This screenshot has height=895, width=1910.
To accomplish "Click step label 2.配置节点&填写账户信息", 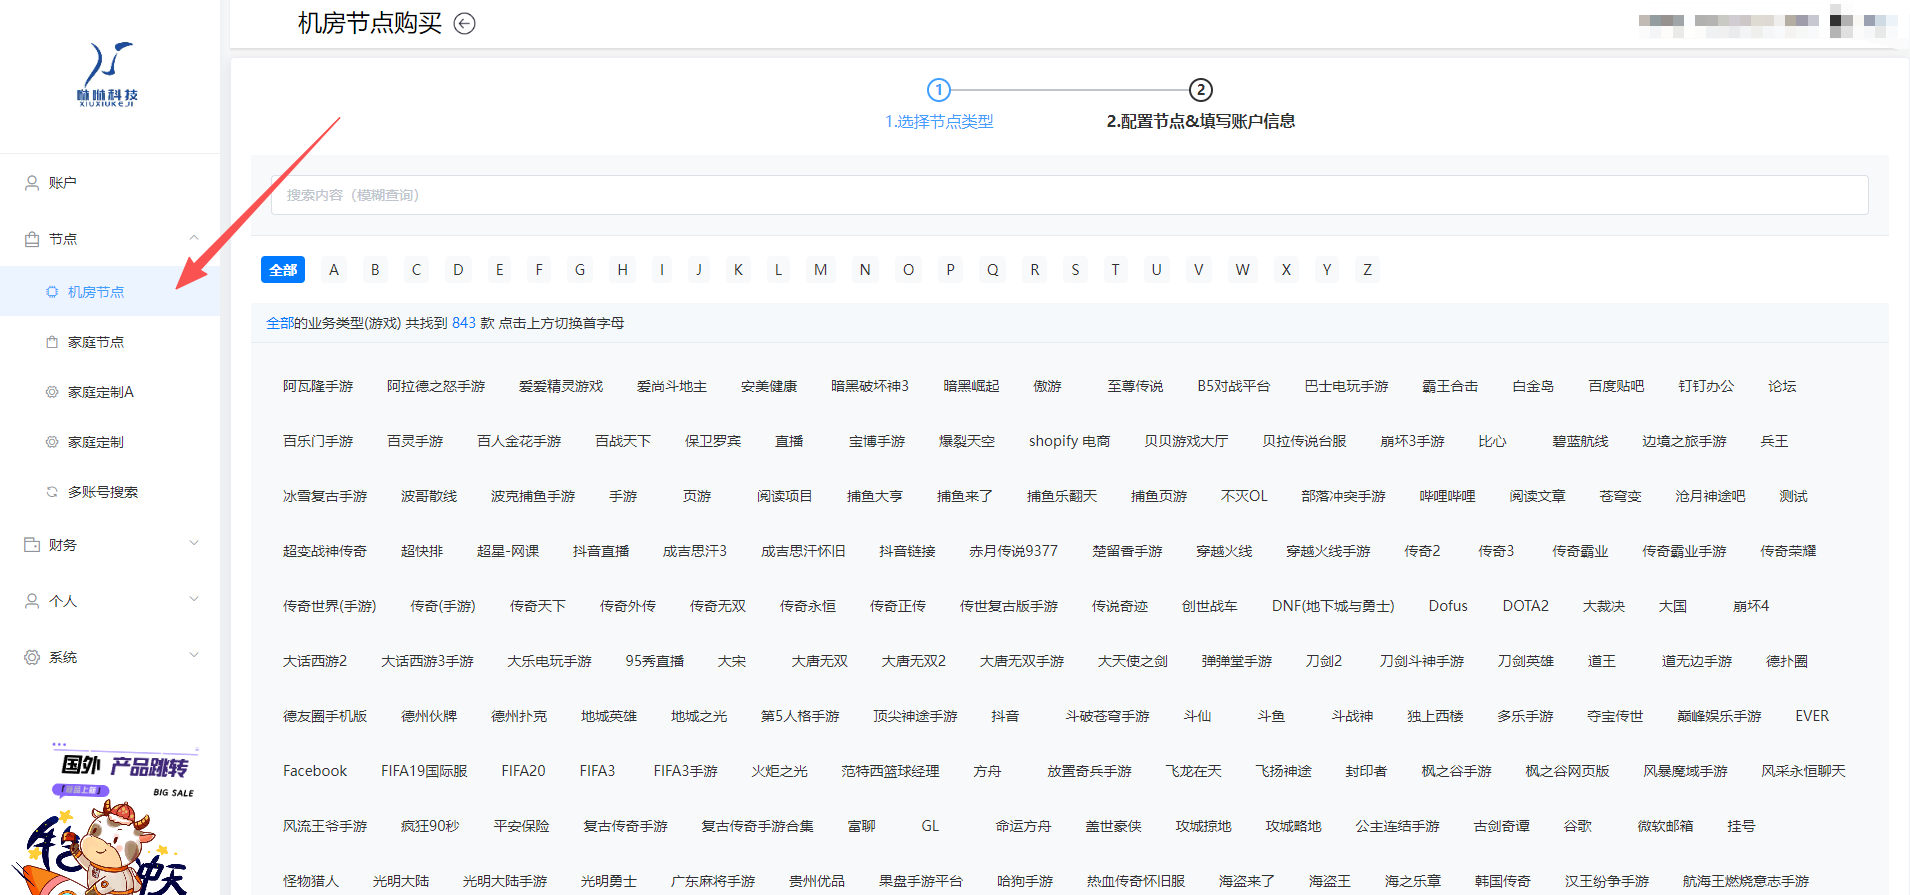I will [x=1200, y=122].
